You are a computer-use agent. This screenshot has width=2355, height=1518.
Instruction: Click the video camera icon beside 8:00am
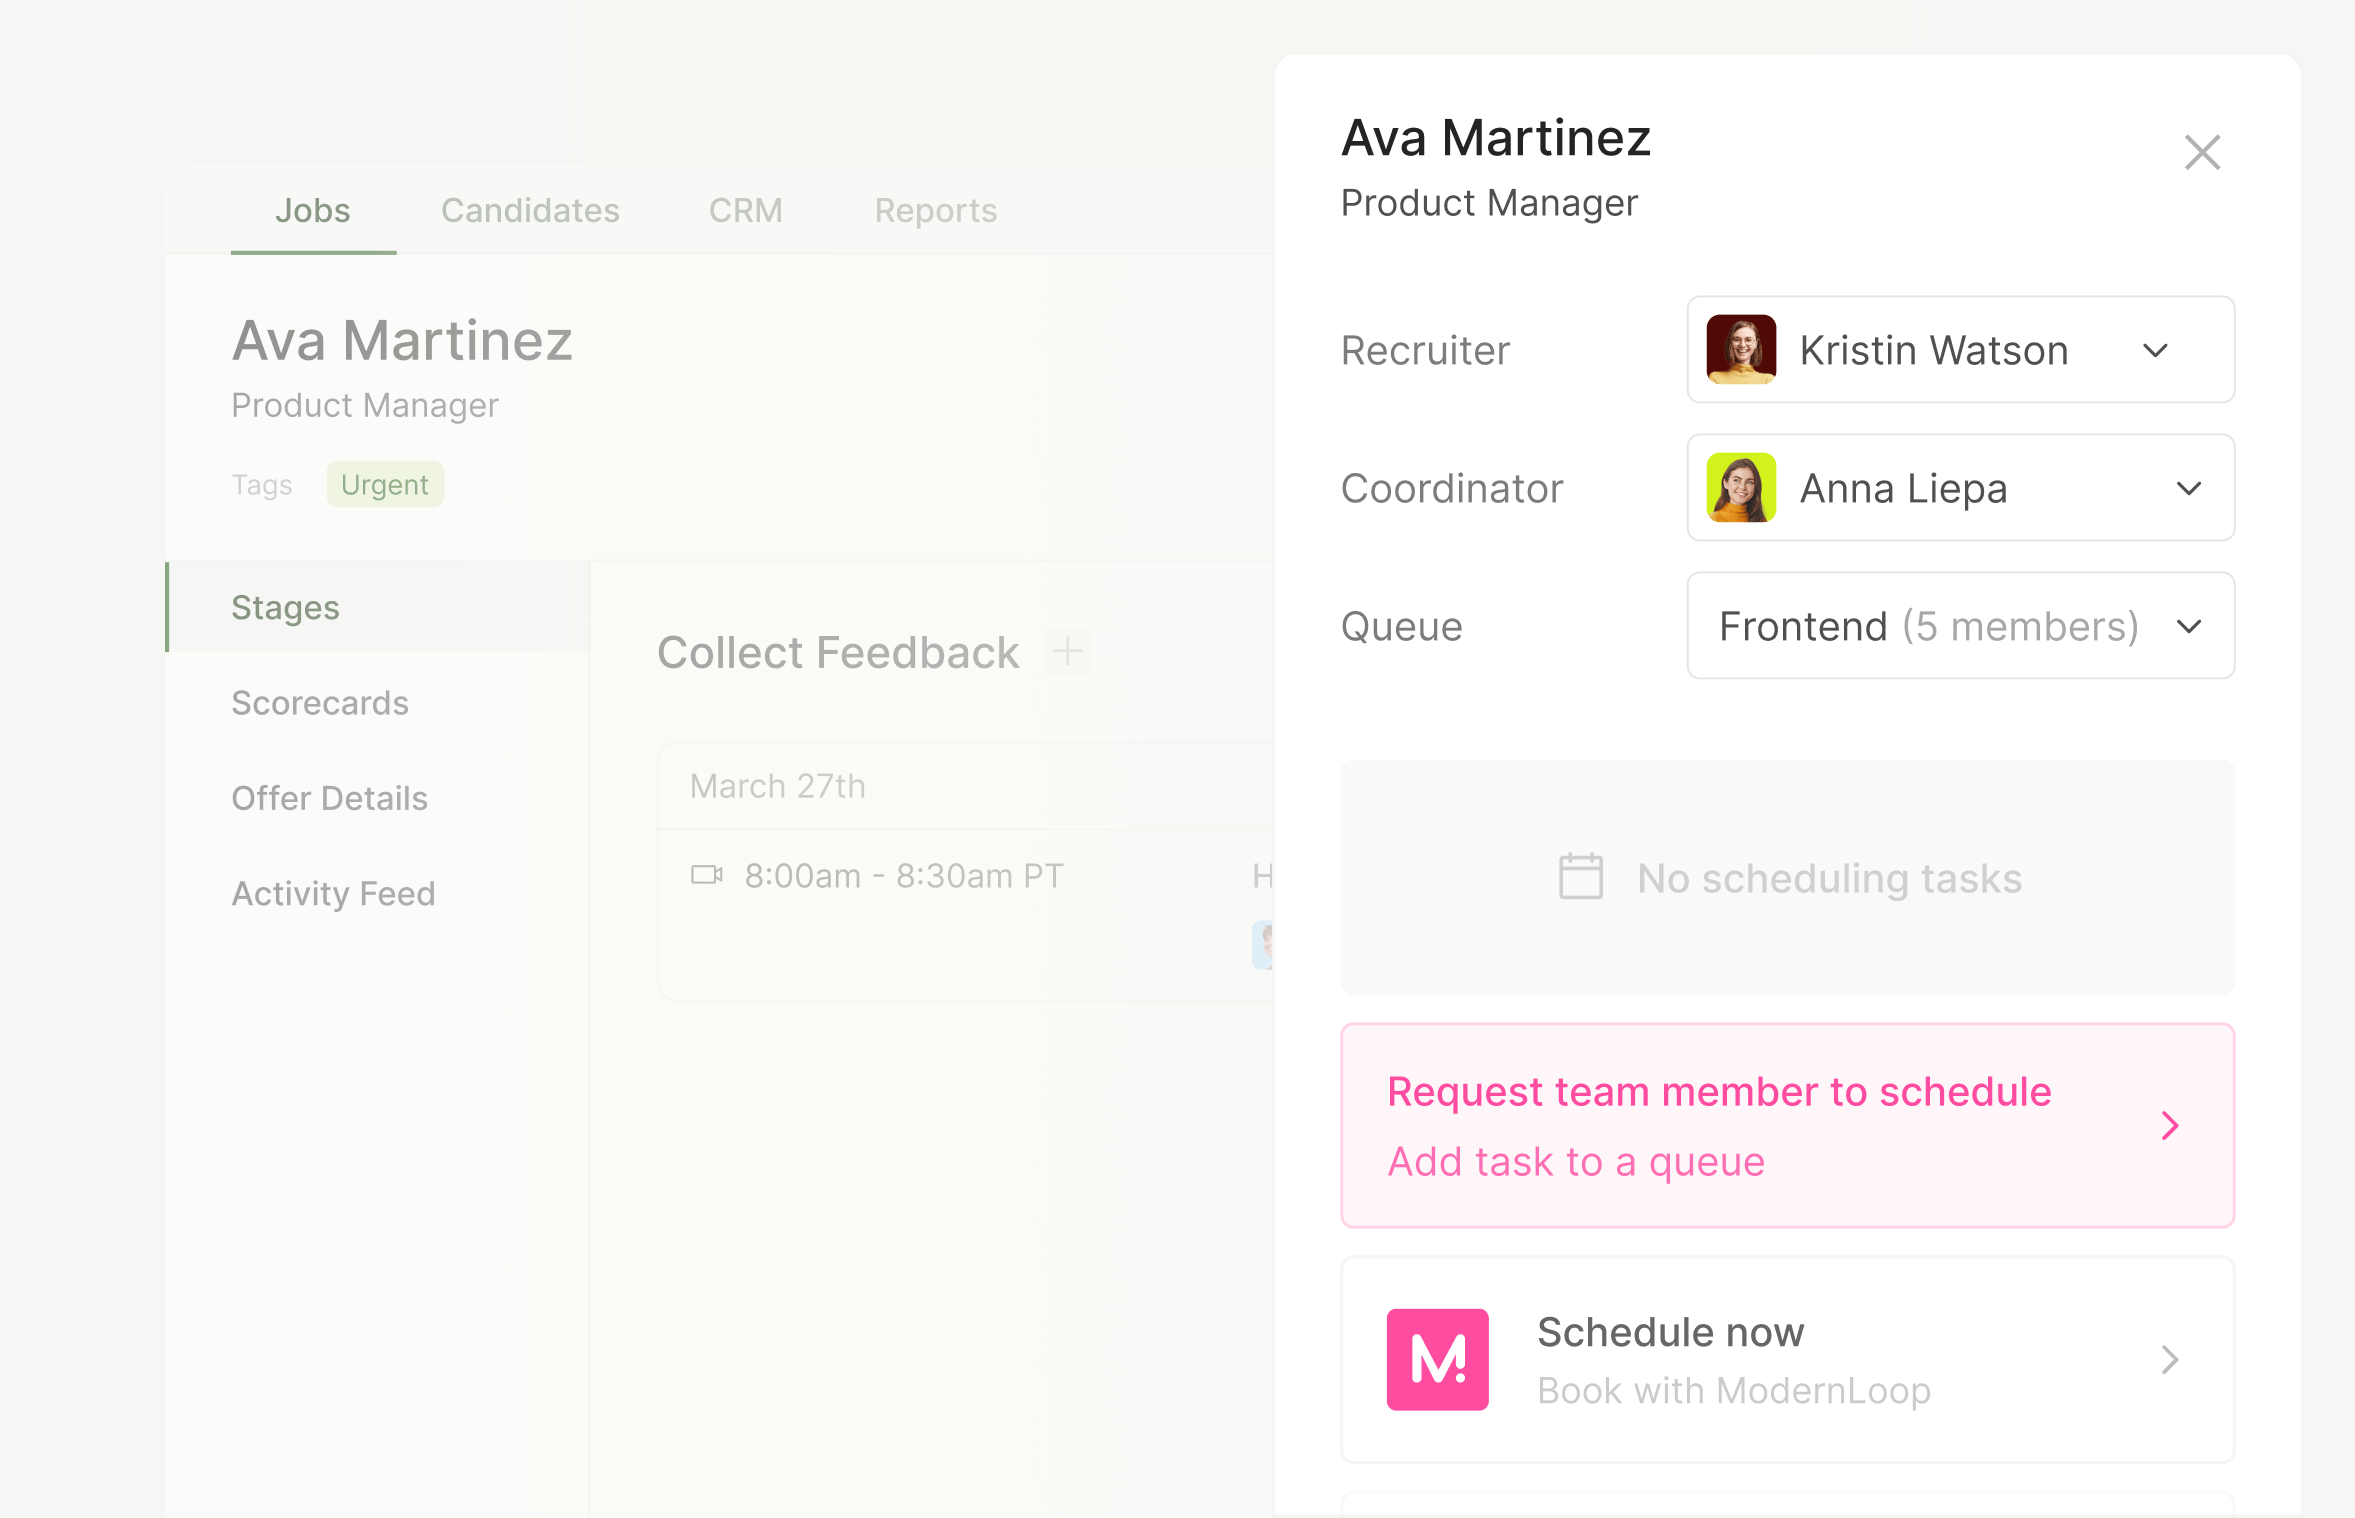706,876
